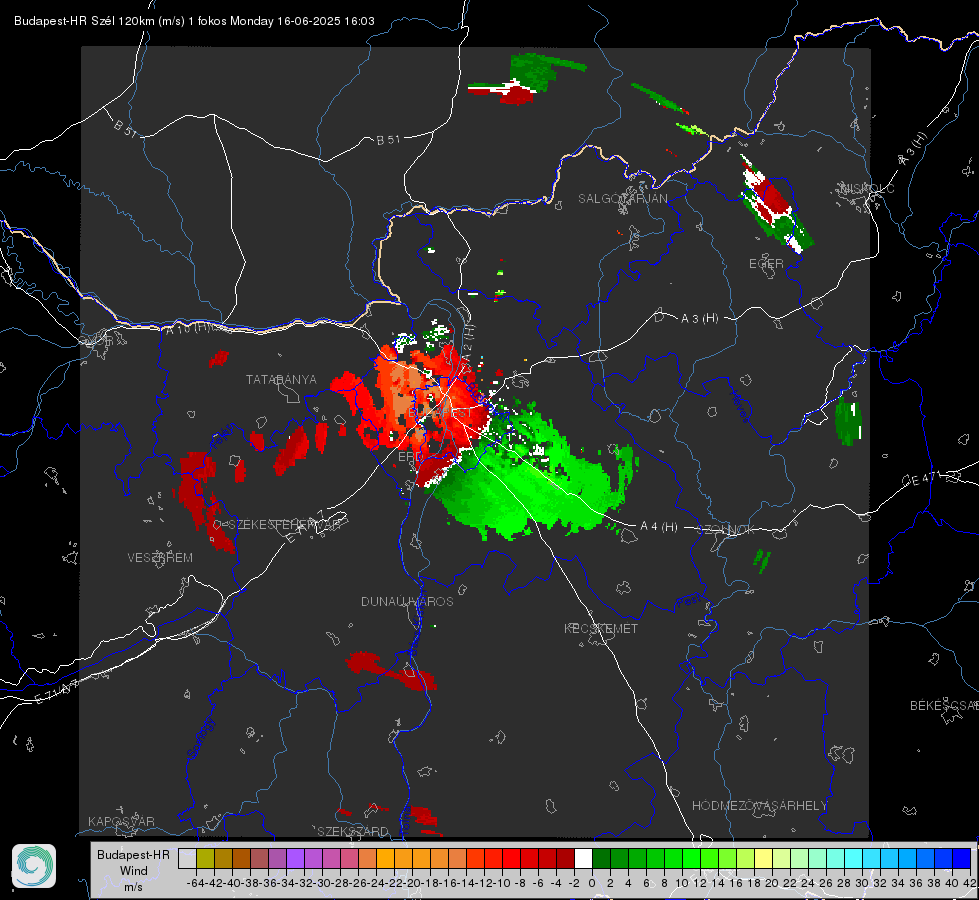
Task: Select the TATABÁNYA city label
Action: click(x=281, y=379)
